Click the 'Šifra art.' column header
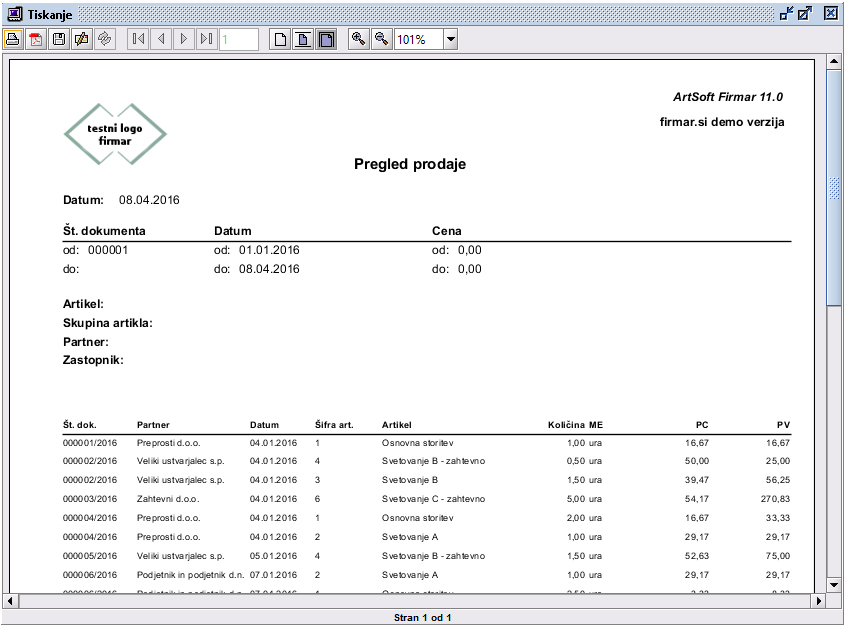847x628 pixels. click(334, 425)
